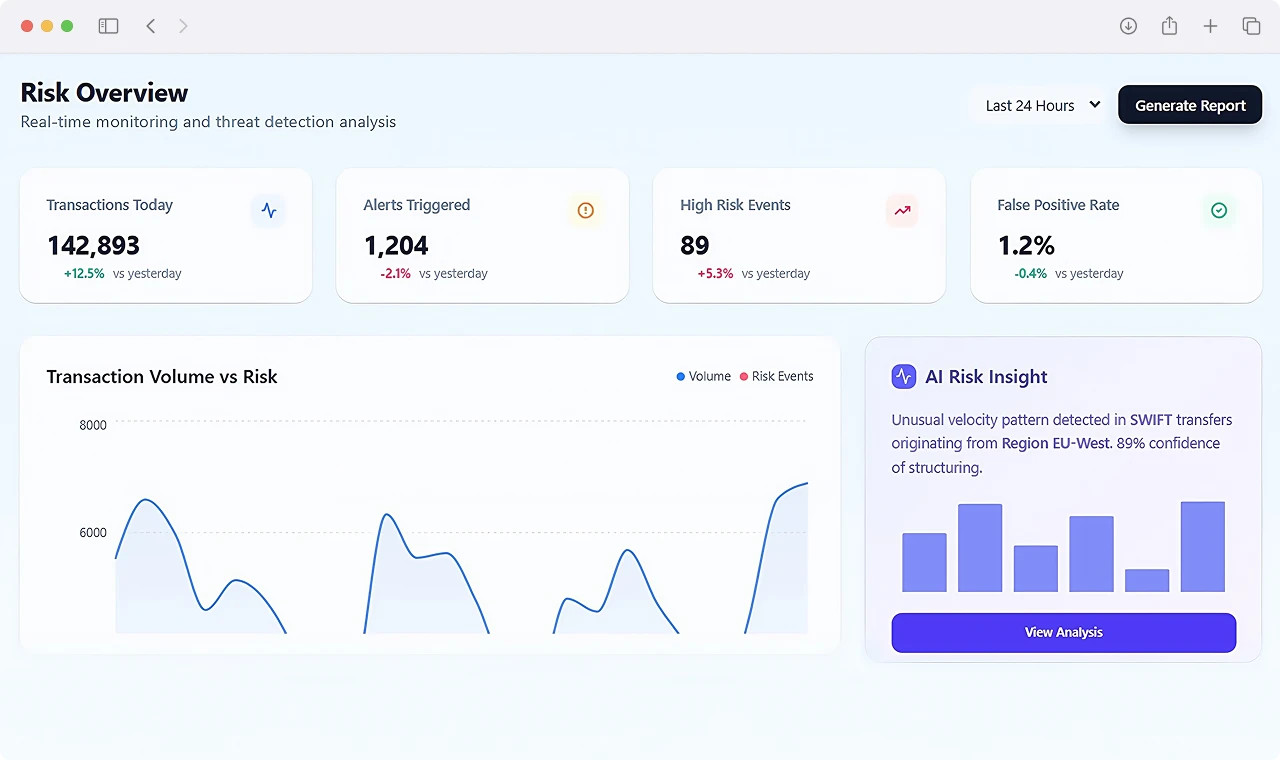Click the -0.4% change indicator
The width and height of the screenshot is (1280, 760).
point(1031,273)
